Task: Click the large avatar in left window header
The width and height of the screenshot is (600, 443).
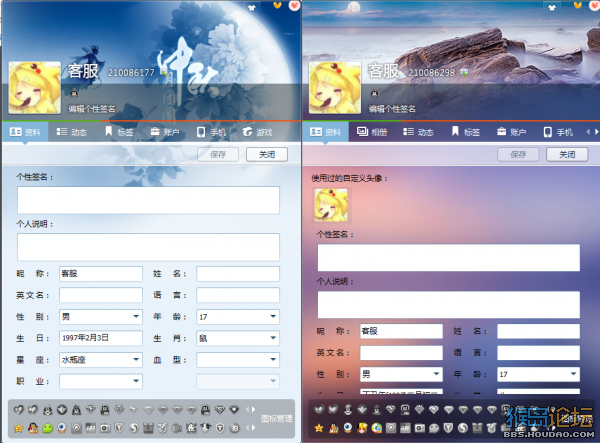Action: coord(34,88)
